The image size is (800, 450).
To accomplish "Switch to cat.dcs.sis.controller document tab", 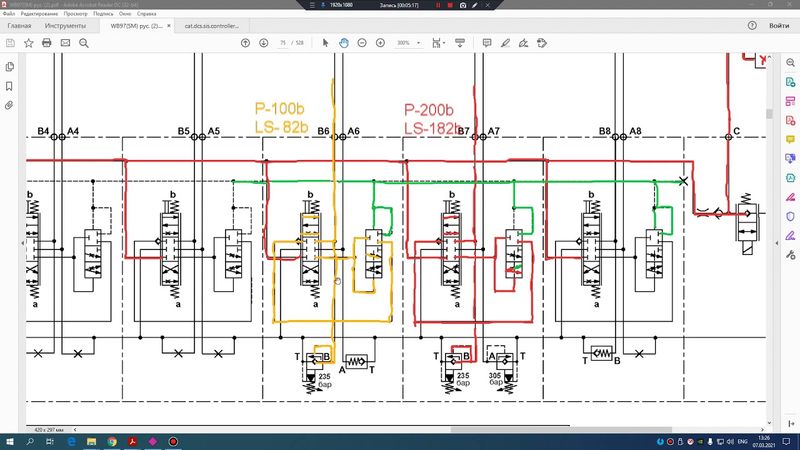I will [x=214, y=26].
